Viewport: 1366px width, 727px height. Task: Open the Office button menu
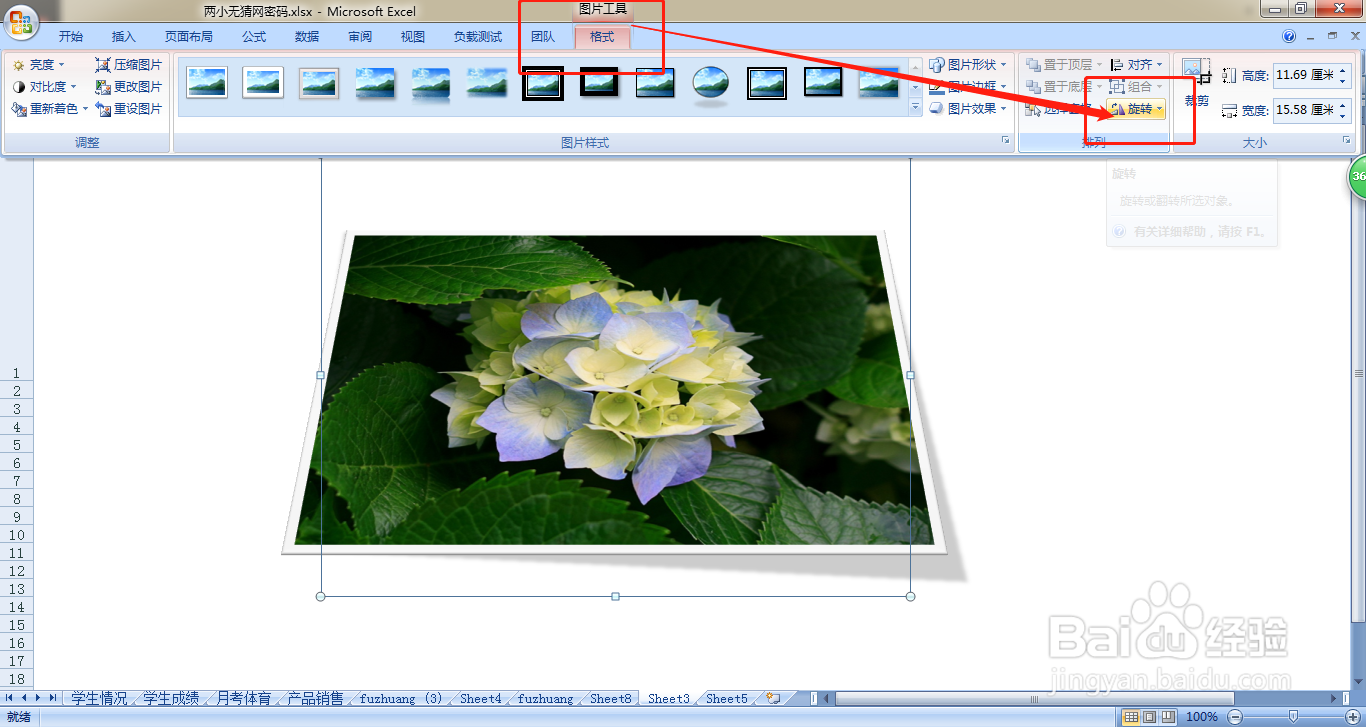19,21
